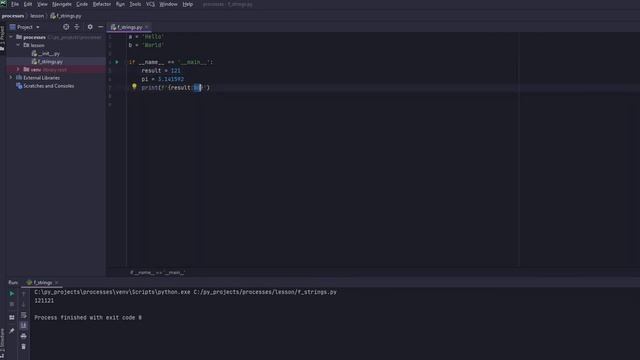
Task: Click the yellow lightbulb intention icon
Action: coord(134,87)
